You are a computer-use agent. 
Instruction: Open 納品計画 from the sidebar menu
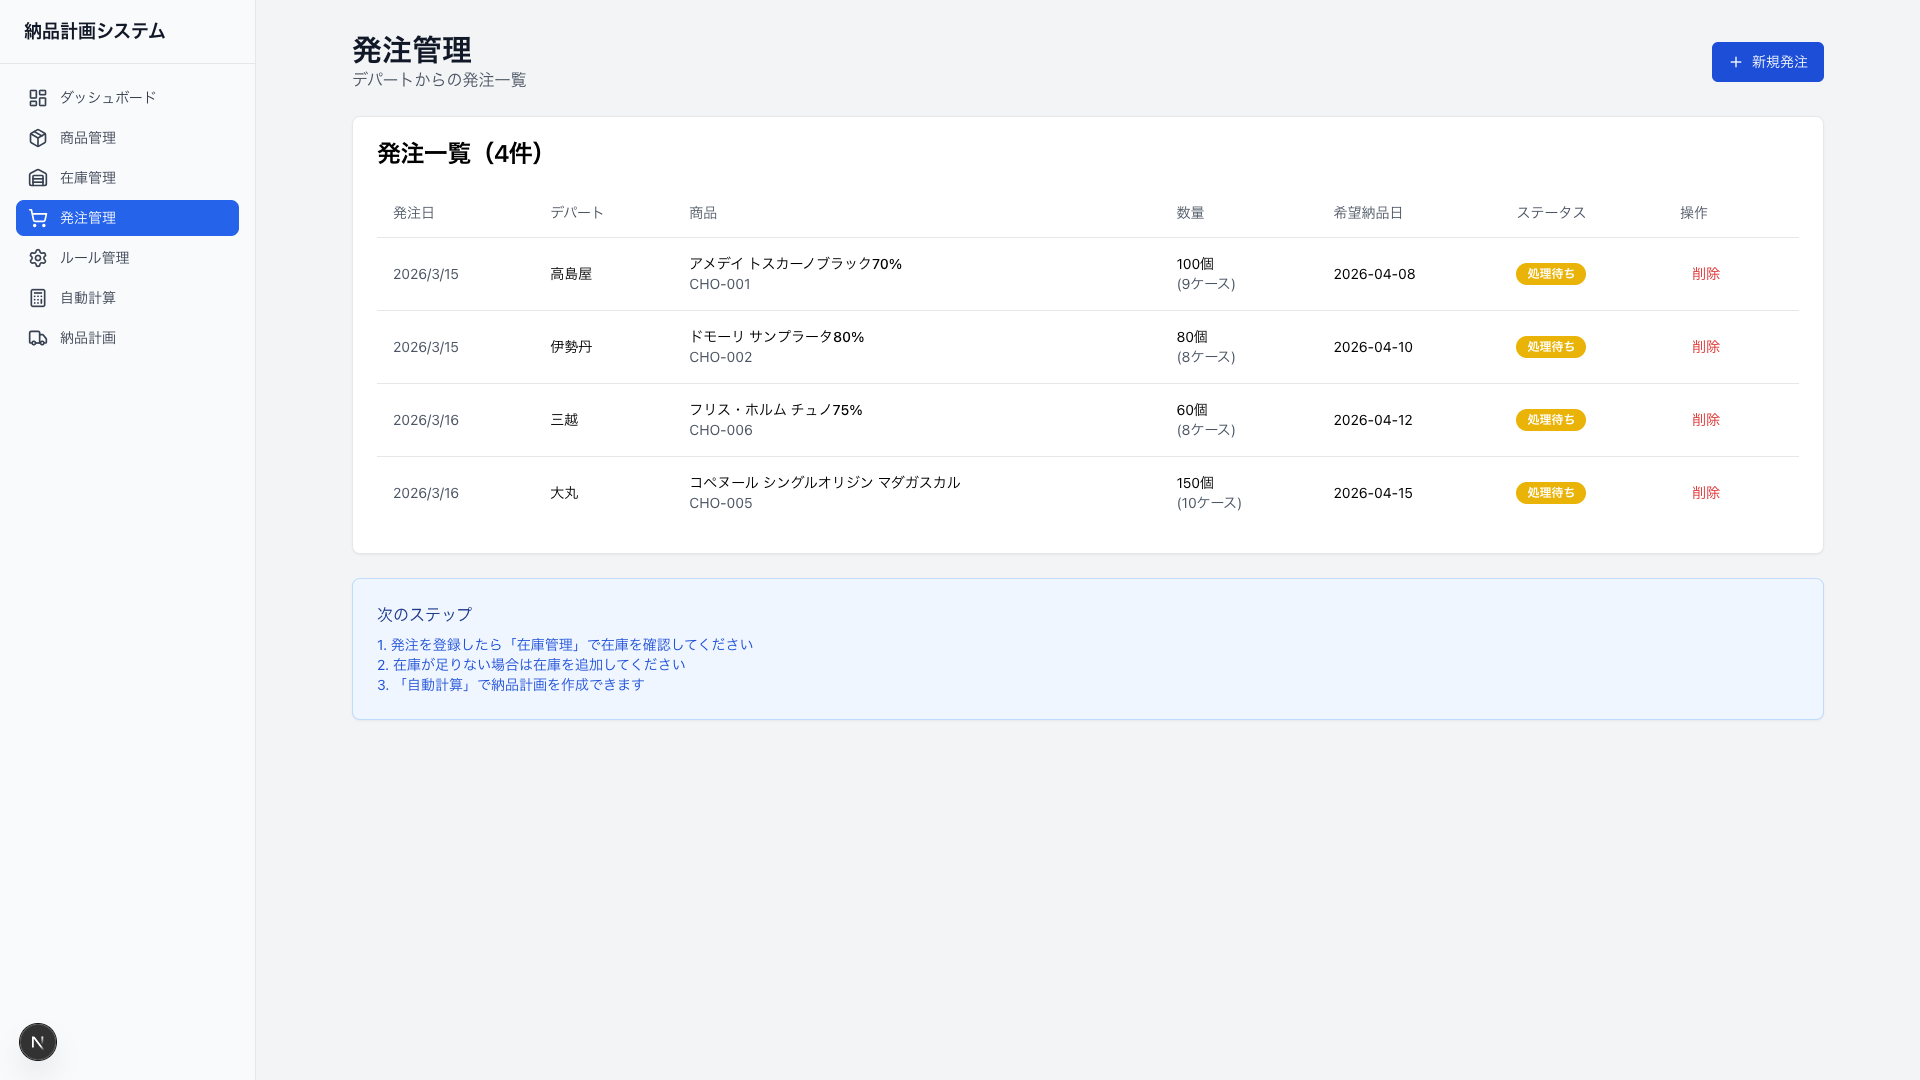point(86,338)
